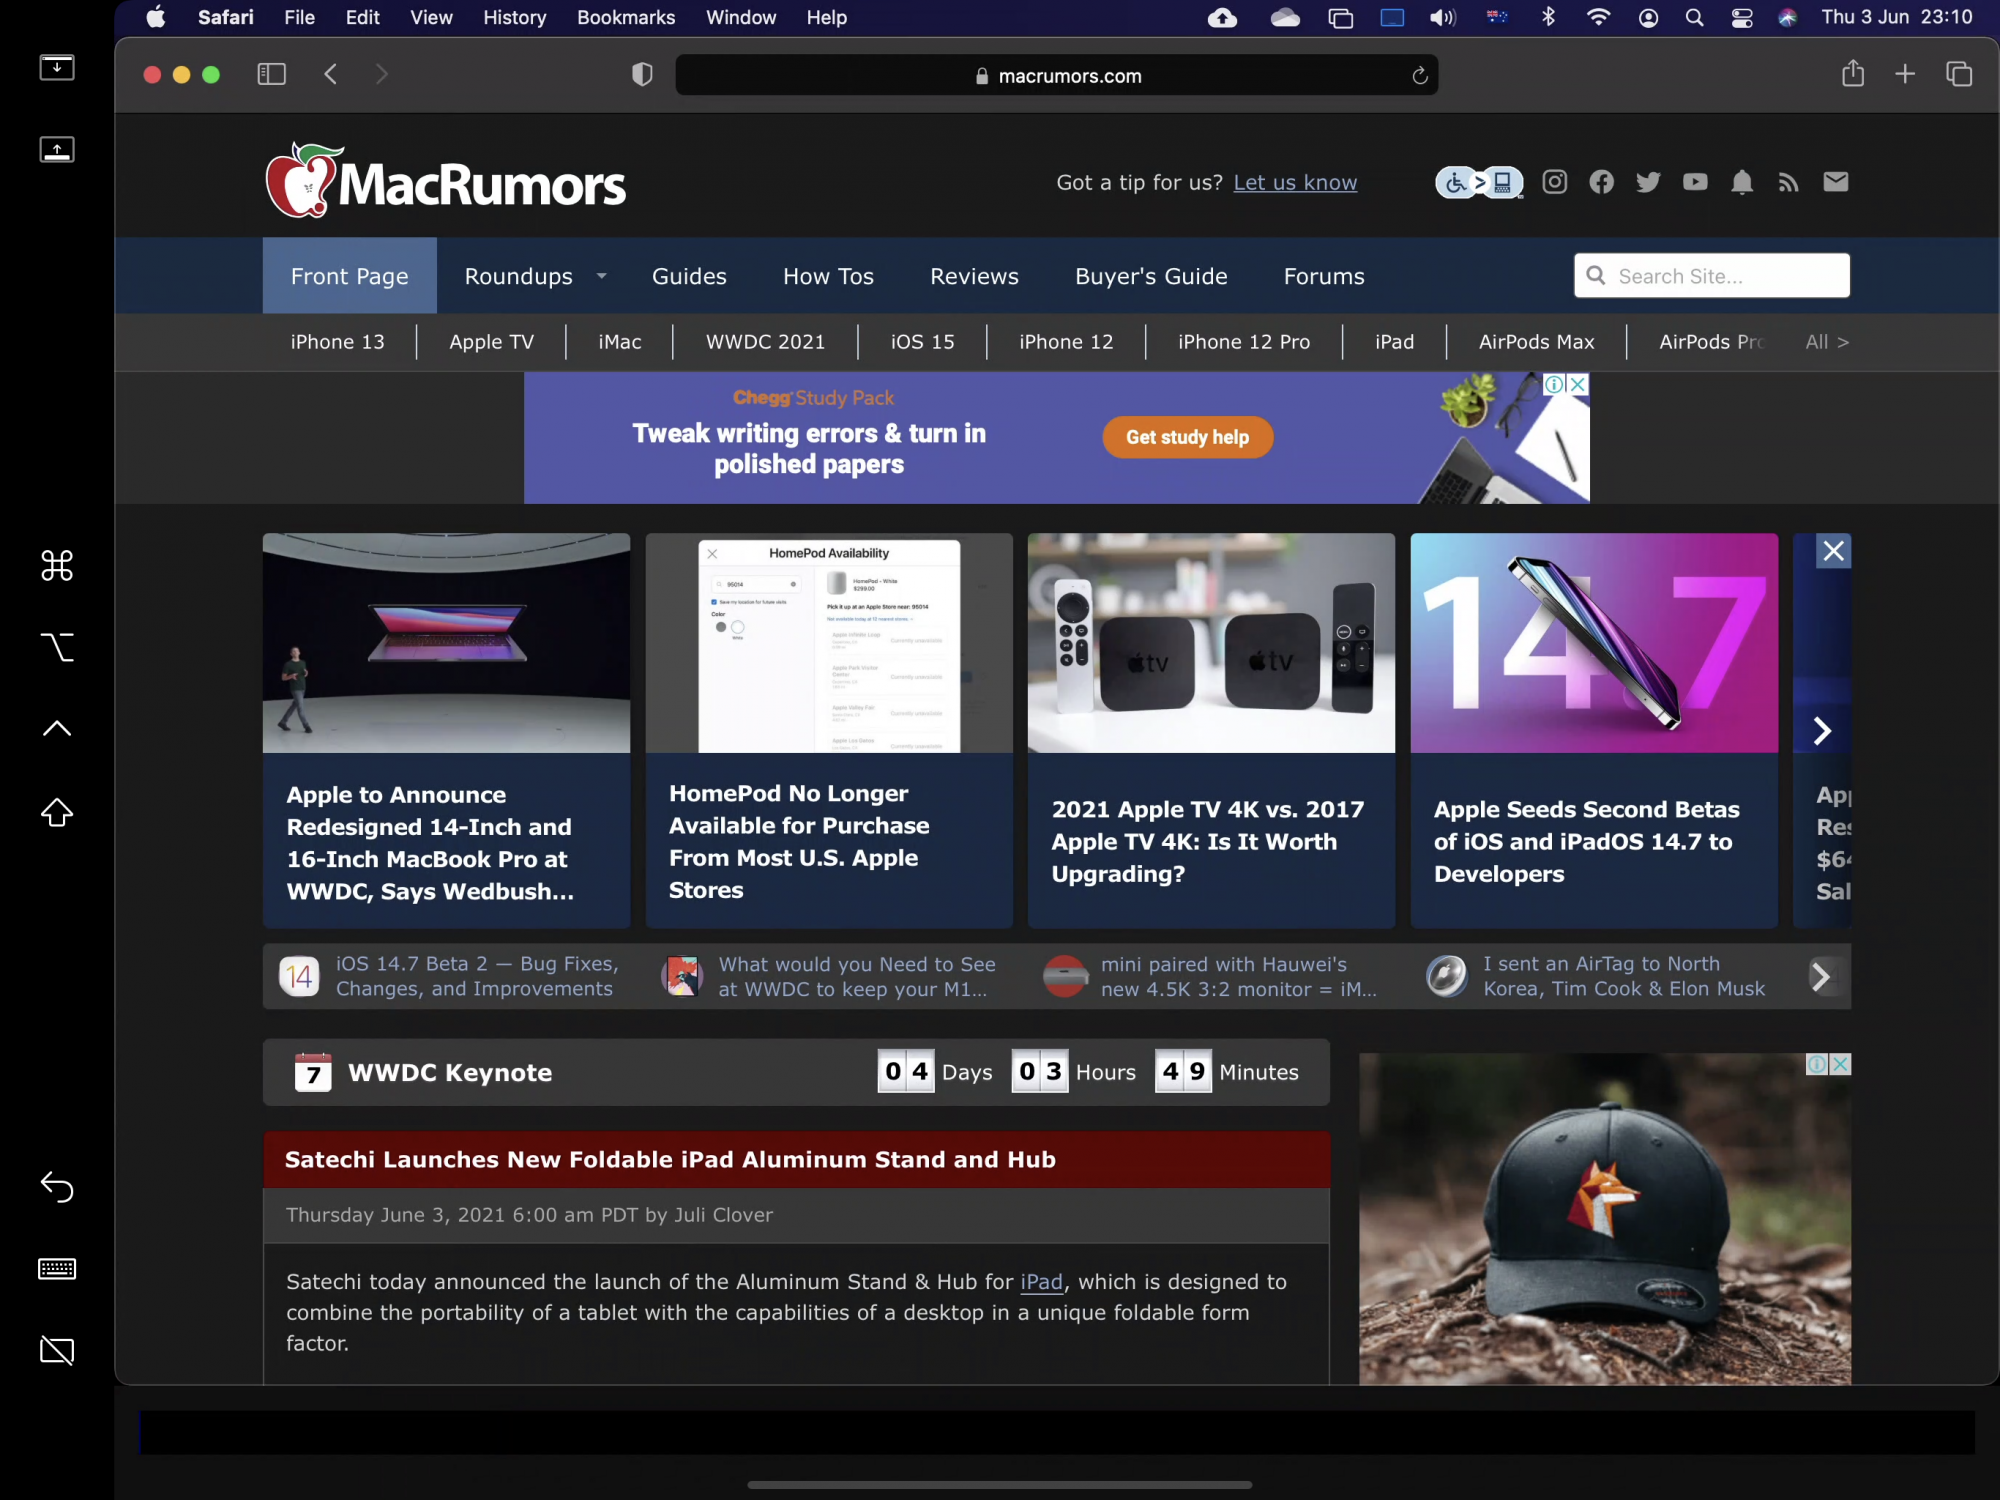Click the Wi-Fi menu bar icon
This screenshot has height=1500, width=2000.
pos(1598,17)
